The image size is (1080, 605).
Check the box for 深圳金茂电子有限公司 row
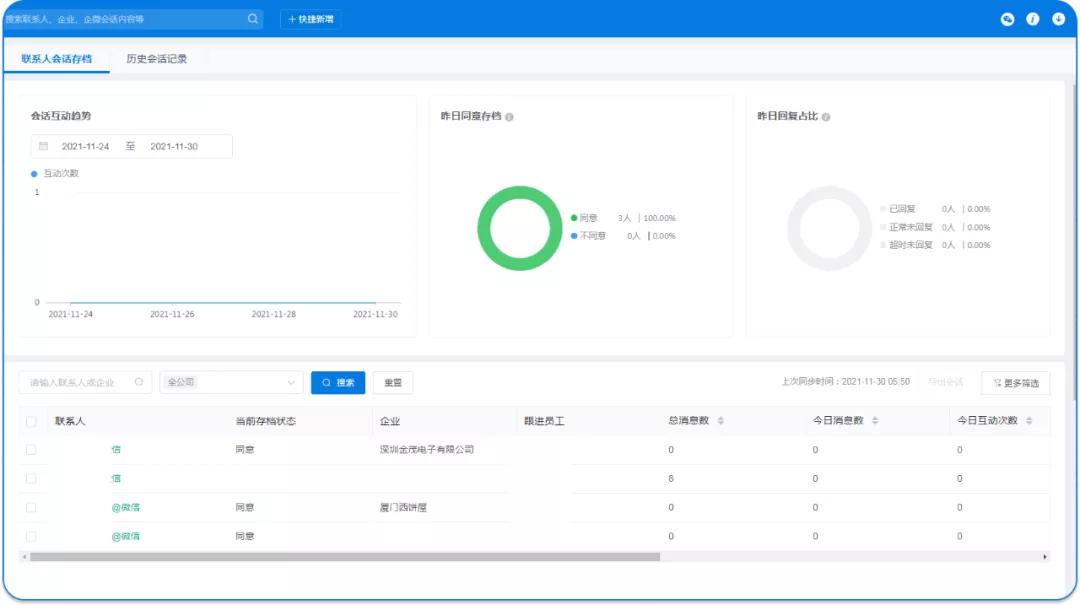(x=31, y=450)
